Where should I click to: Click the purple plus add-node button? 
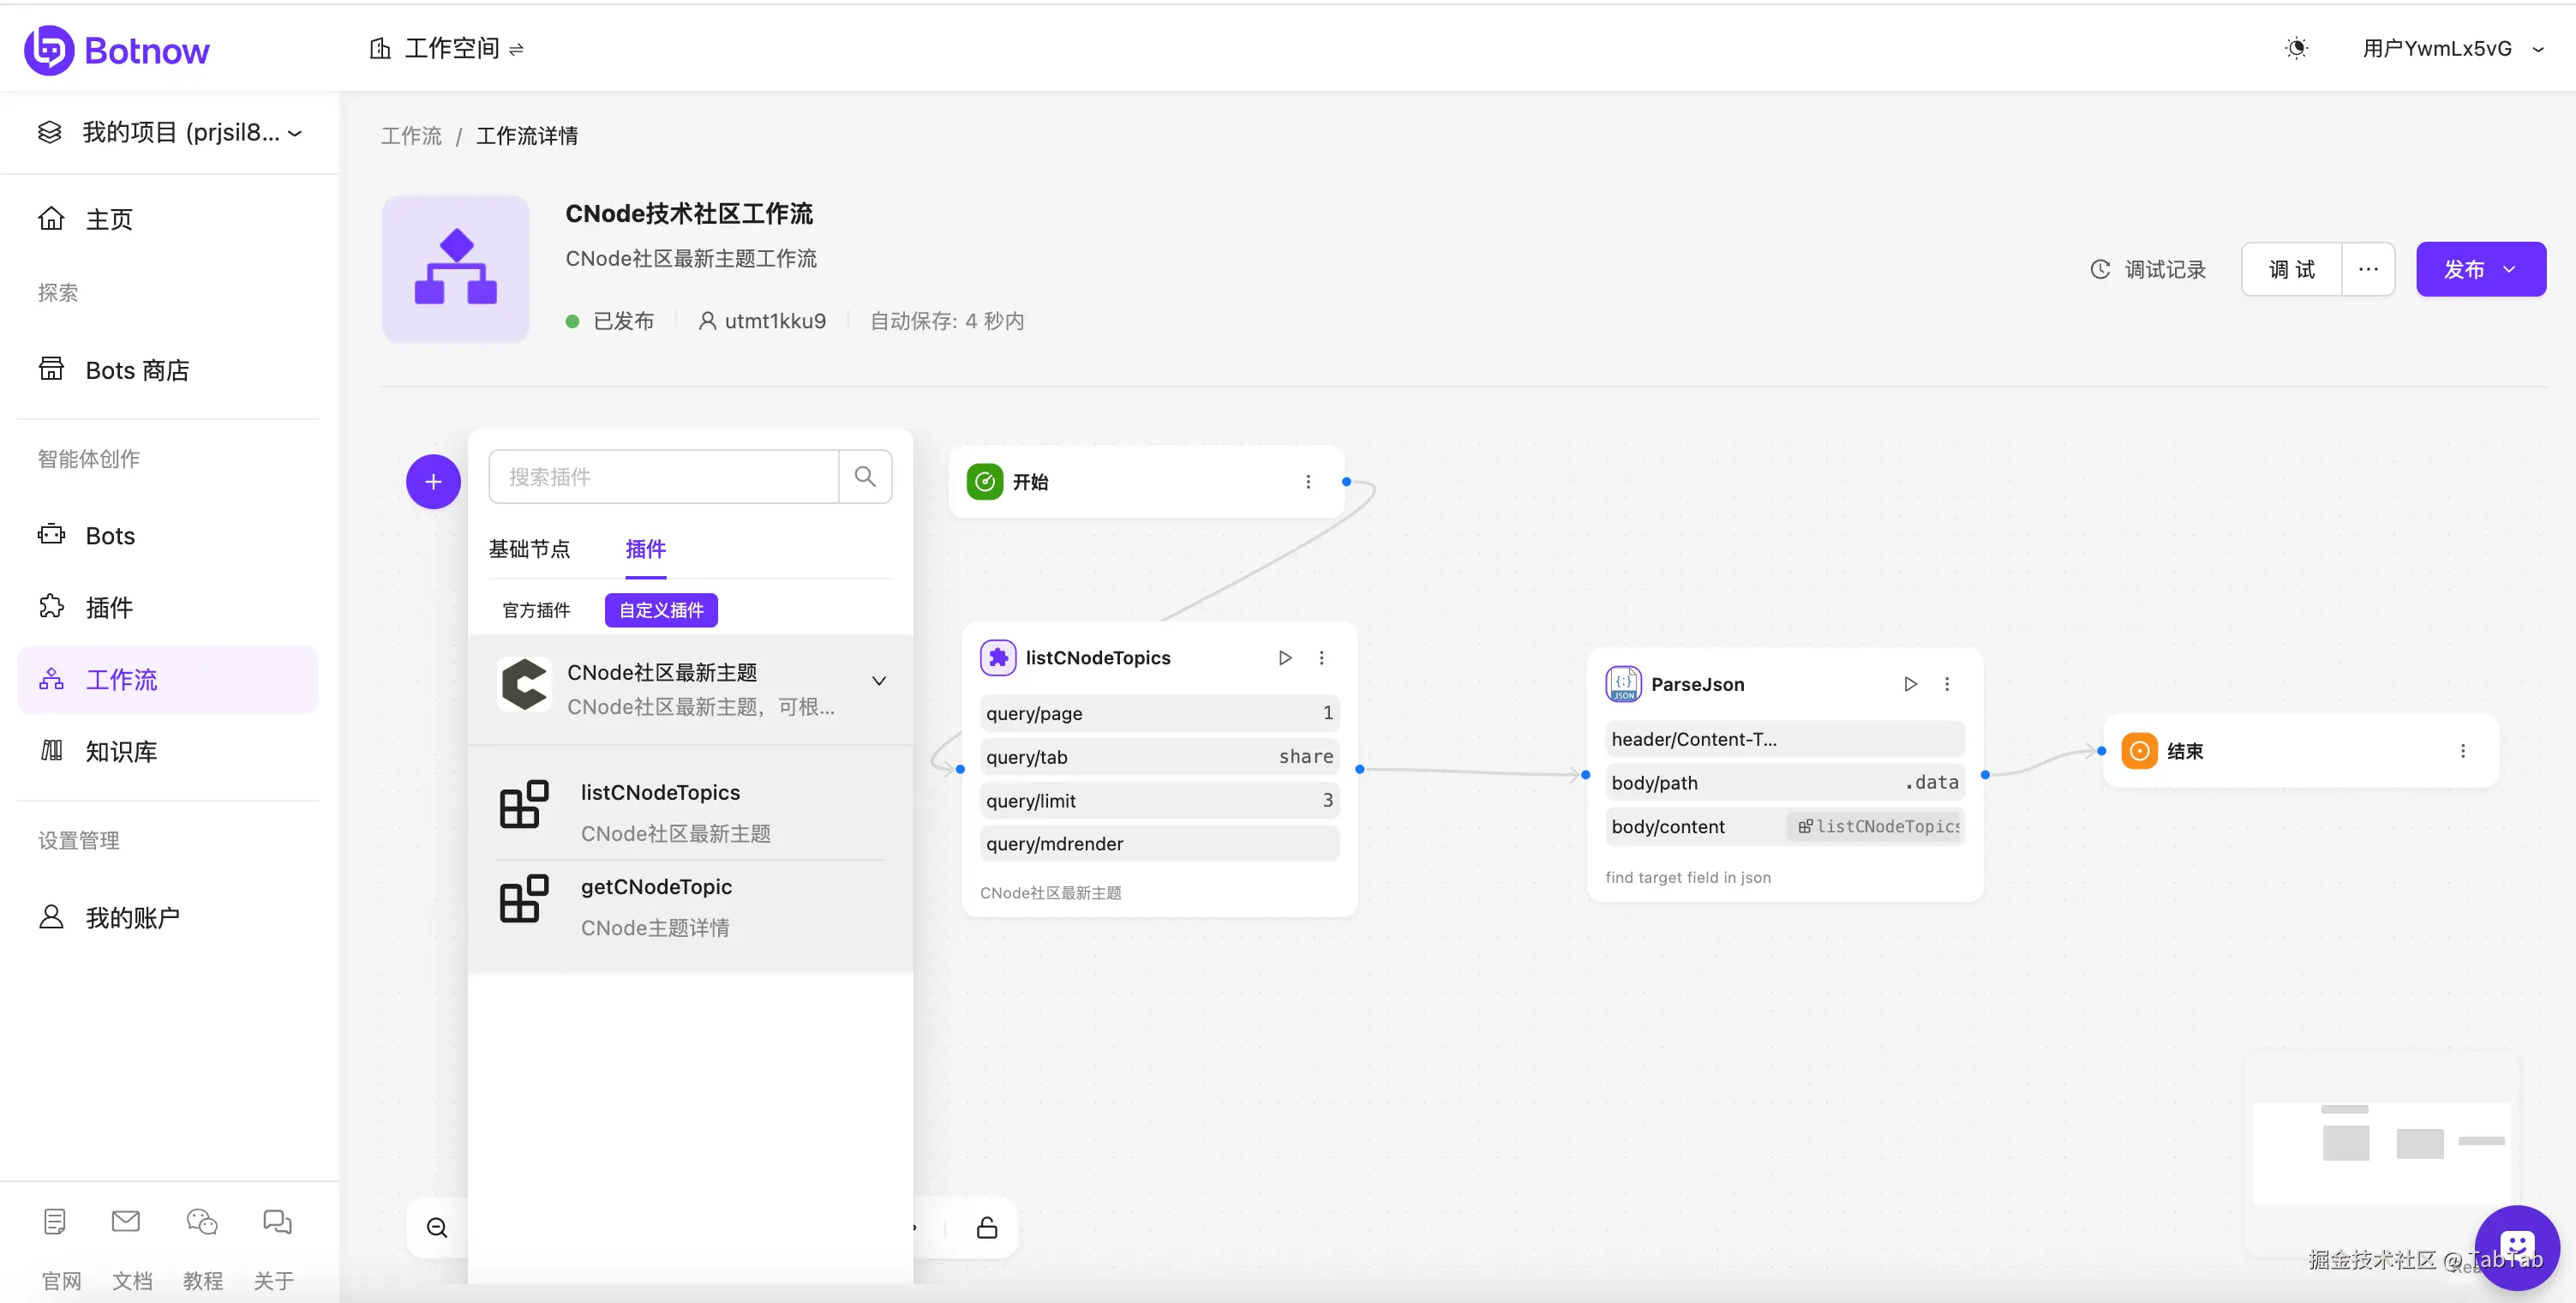coord(433,482)
